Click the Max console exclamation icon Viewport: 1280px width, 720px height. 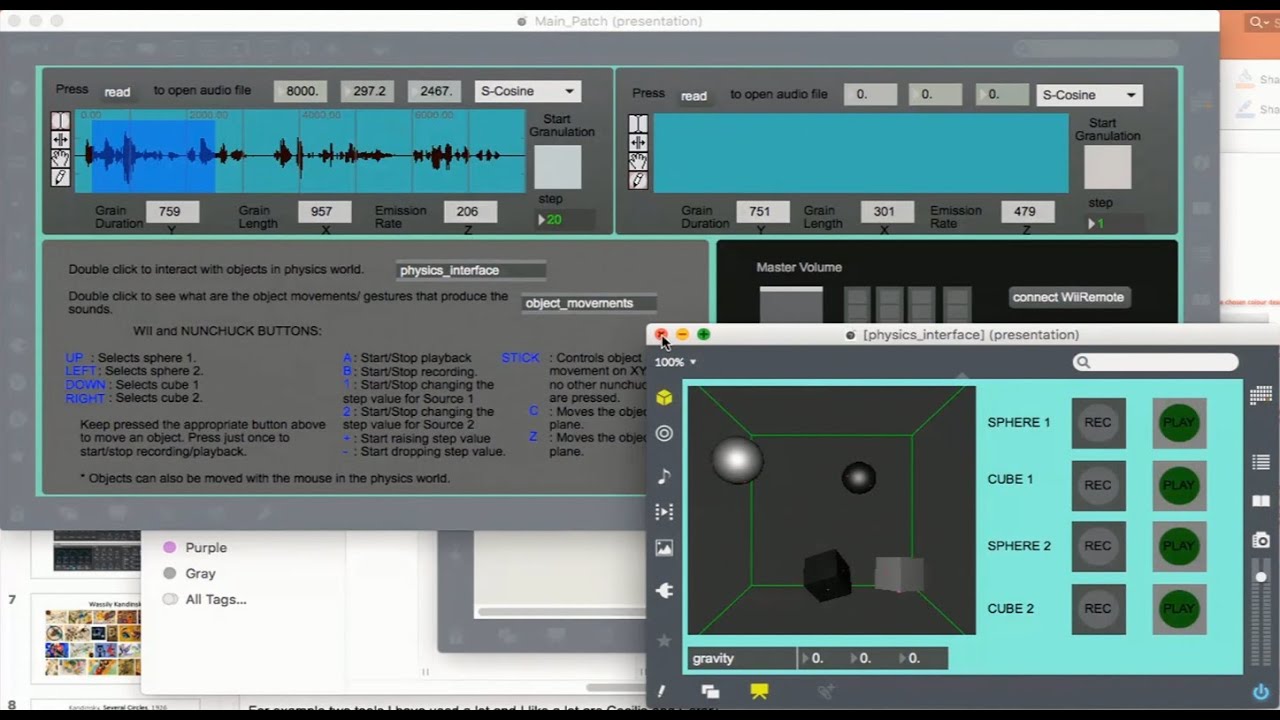(661, 691)
